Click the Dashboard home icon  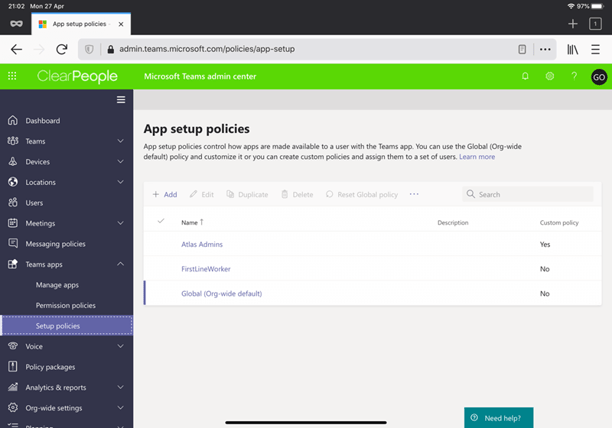[12, 120]
